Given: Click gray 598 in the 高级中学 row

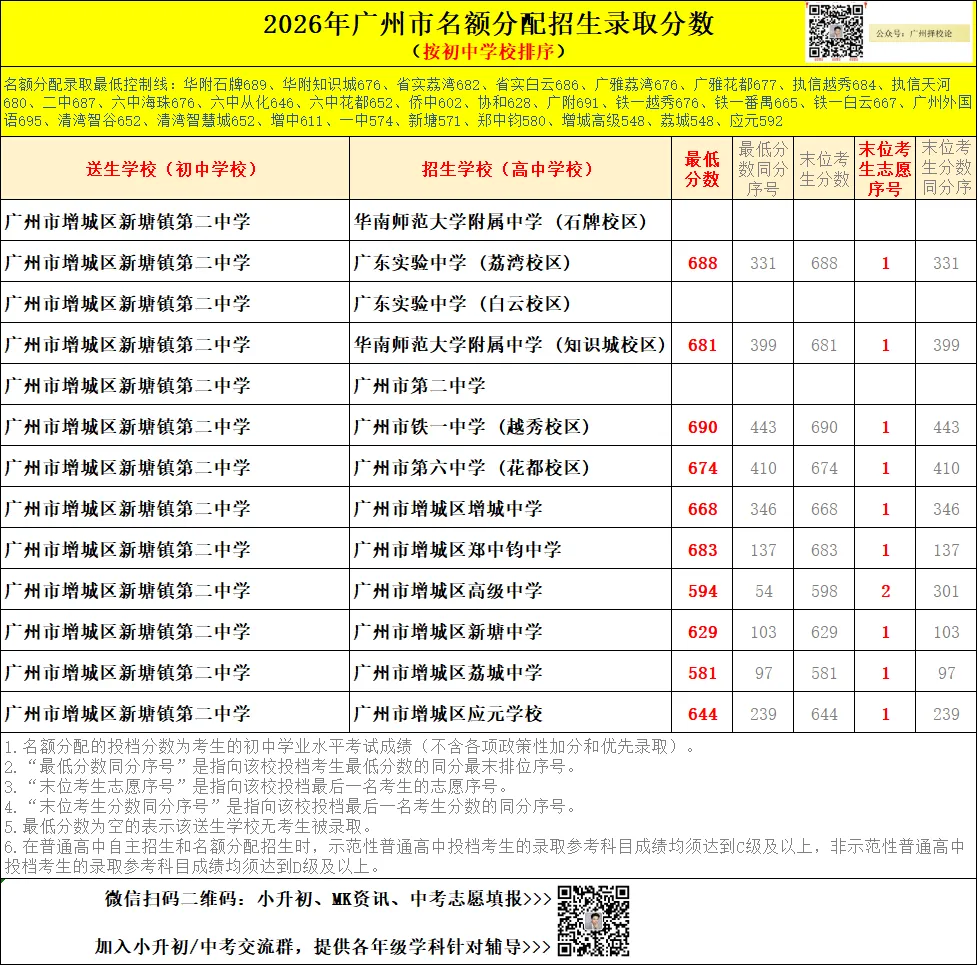Looking at the screenshot, I should 824,591.
